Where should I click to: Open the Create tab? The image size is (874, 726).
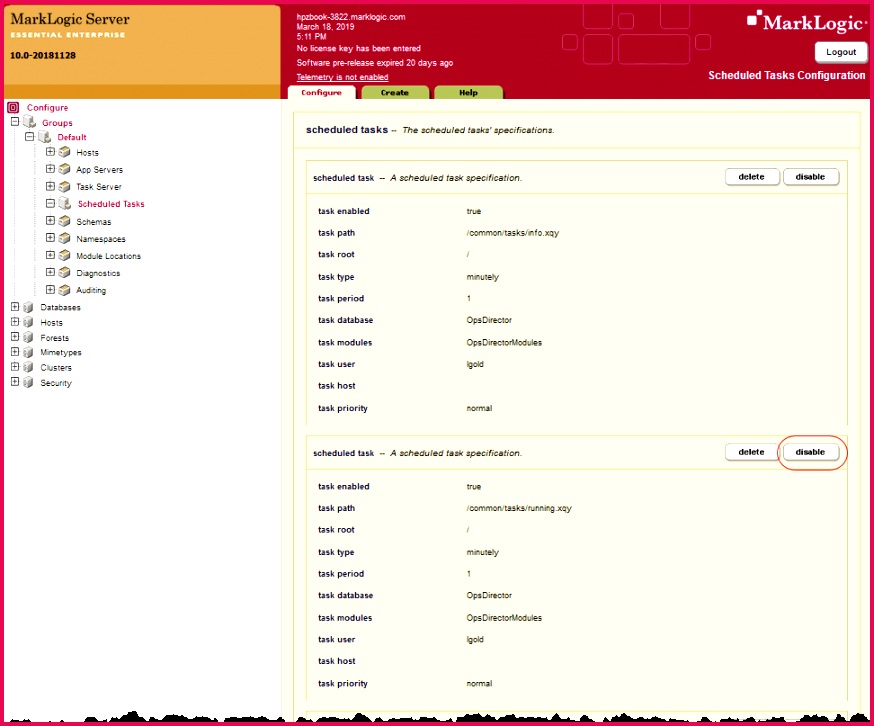(x=395, y=93)
